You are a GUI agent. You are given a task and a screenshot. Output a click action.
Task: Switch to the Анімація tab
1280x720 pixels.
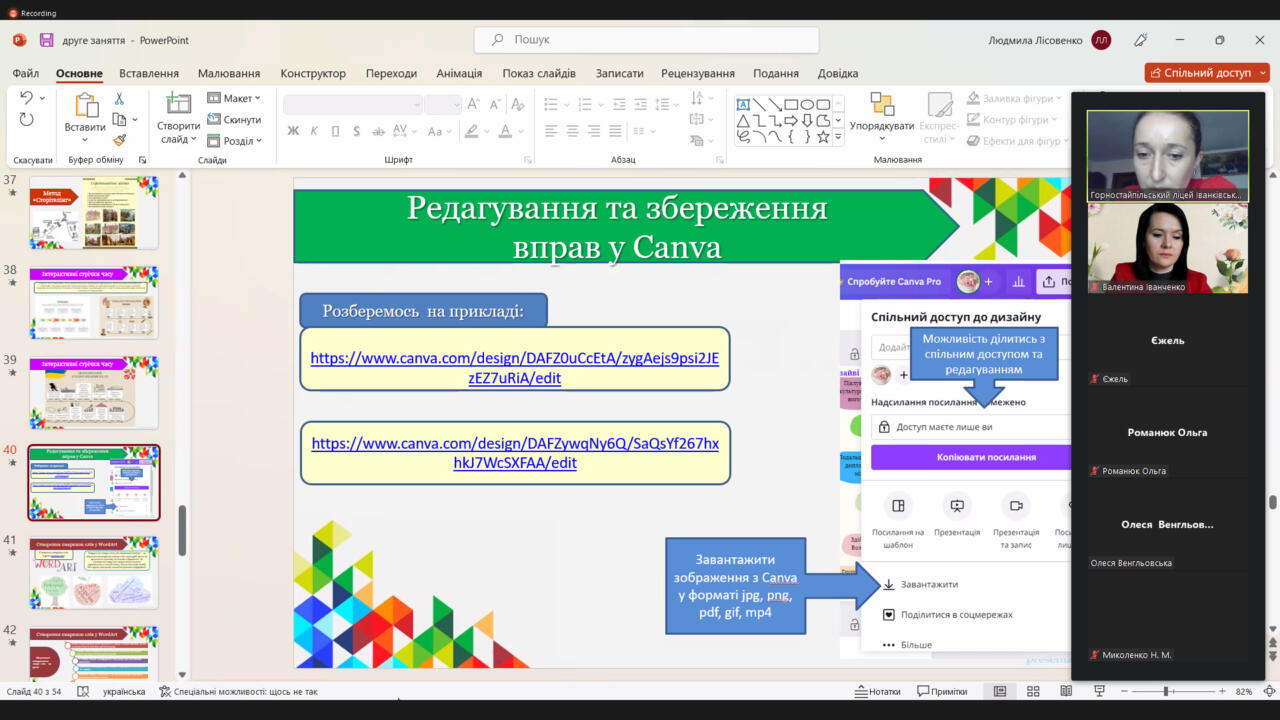point(459,73)
